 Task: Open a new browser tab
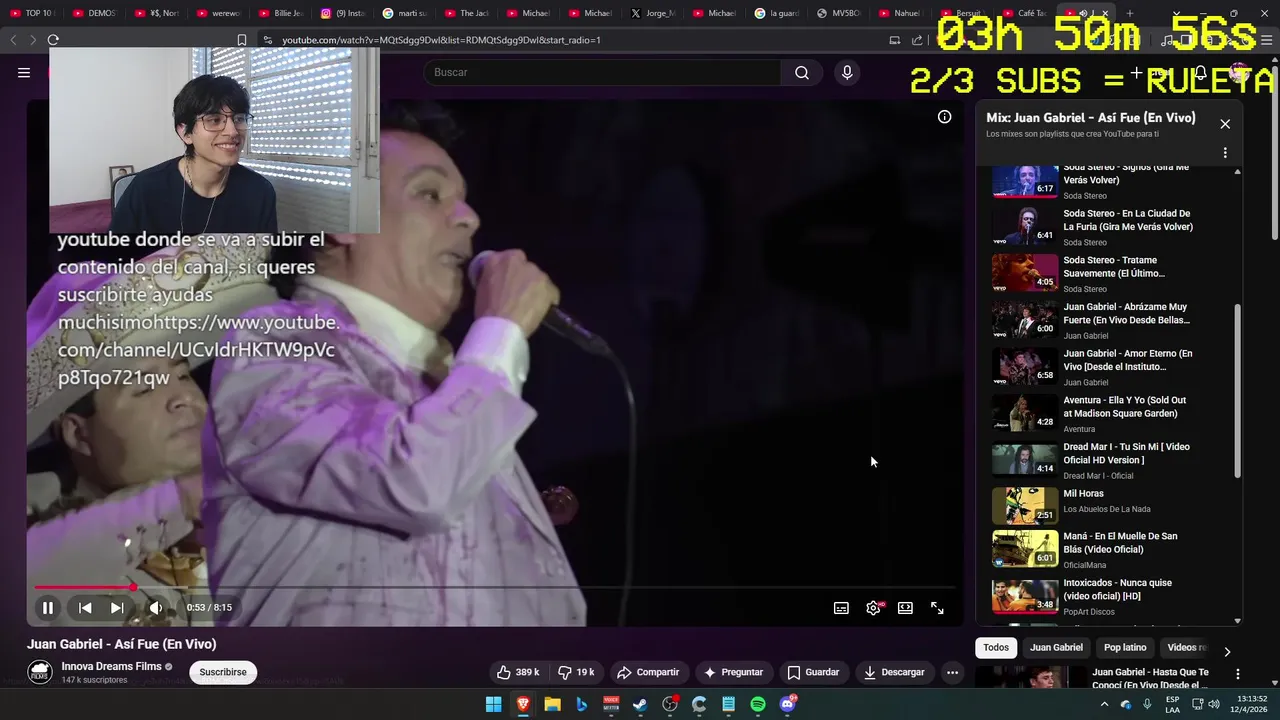1129,13
